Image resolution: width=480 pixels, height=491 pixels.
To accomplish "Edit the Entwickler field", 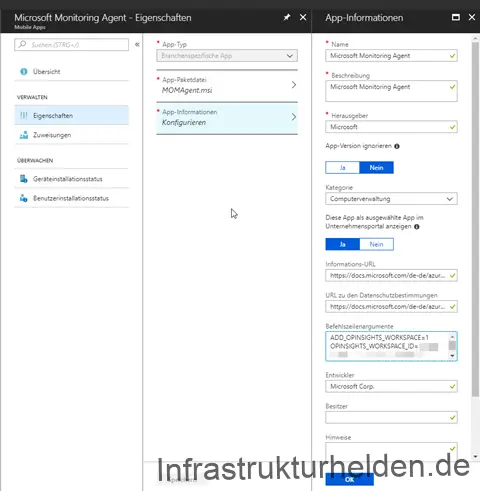I will [391, 386].
